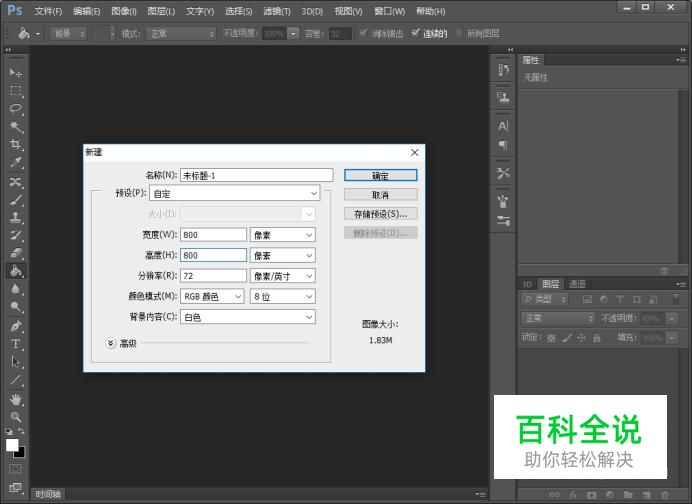
Task: Select the Move tool
Action: [x=16, y=73]
